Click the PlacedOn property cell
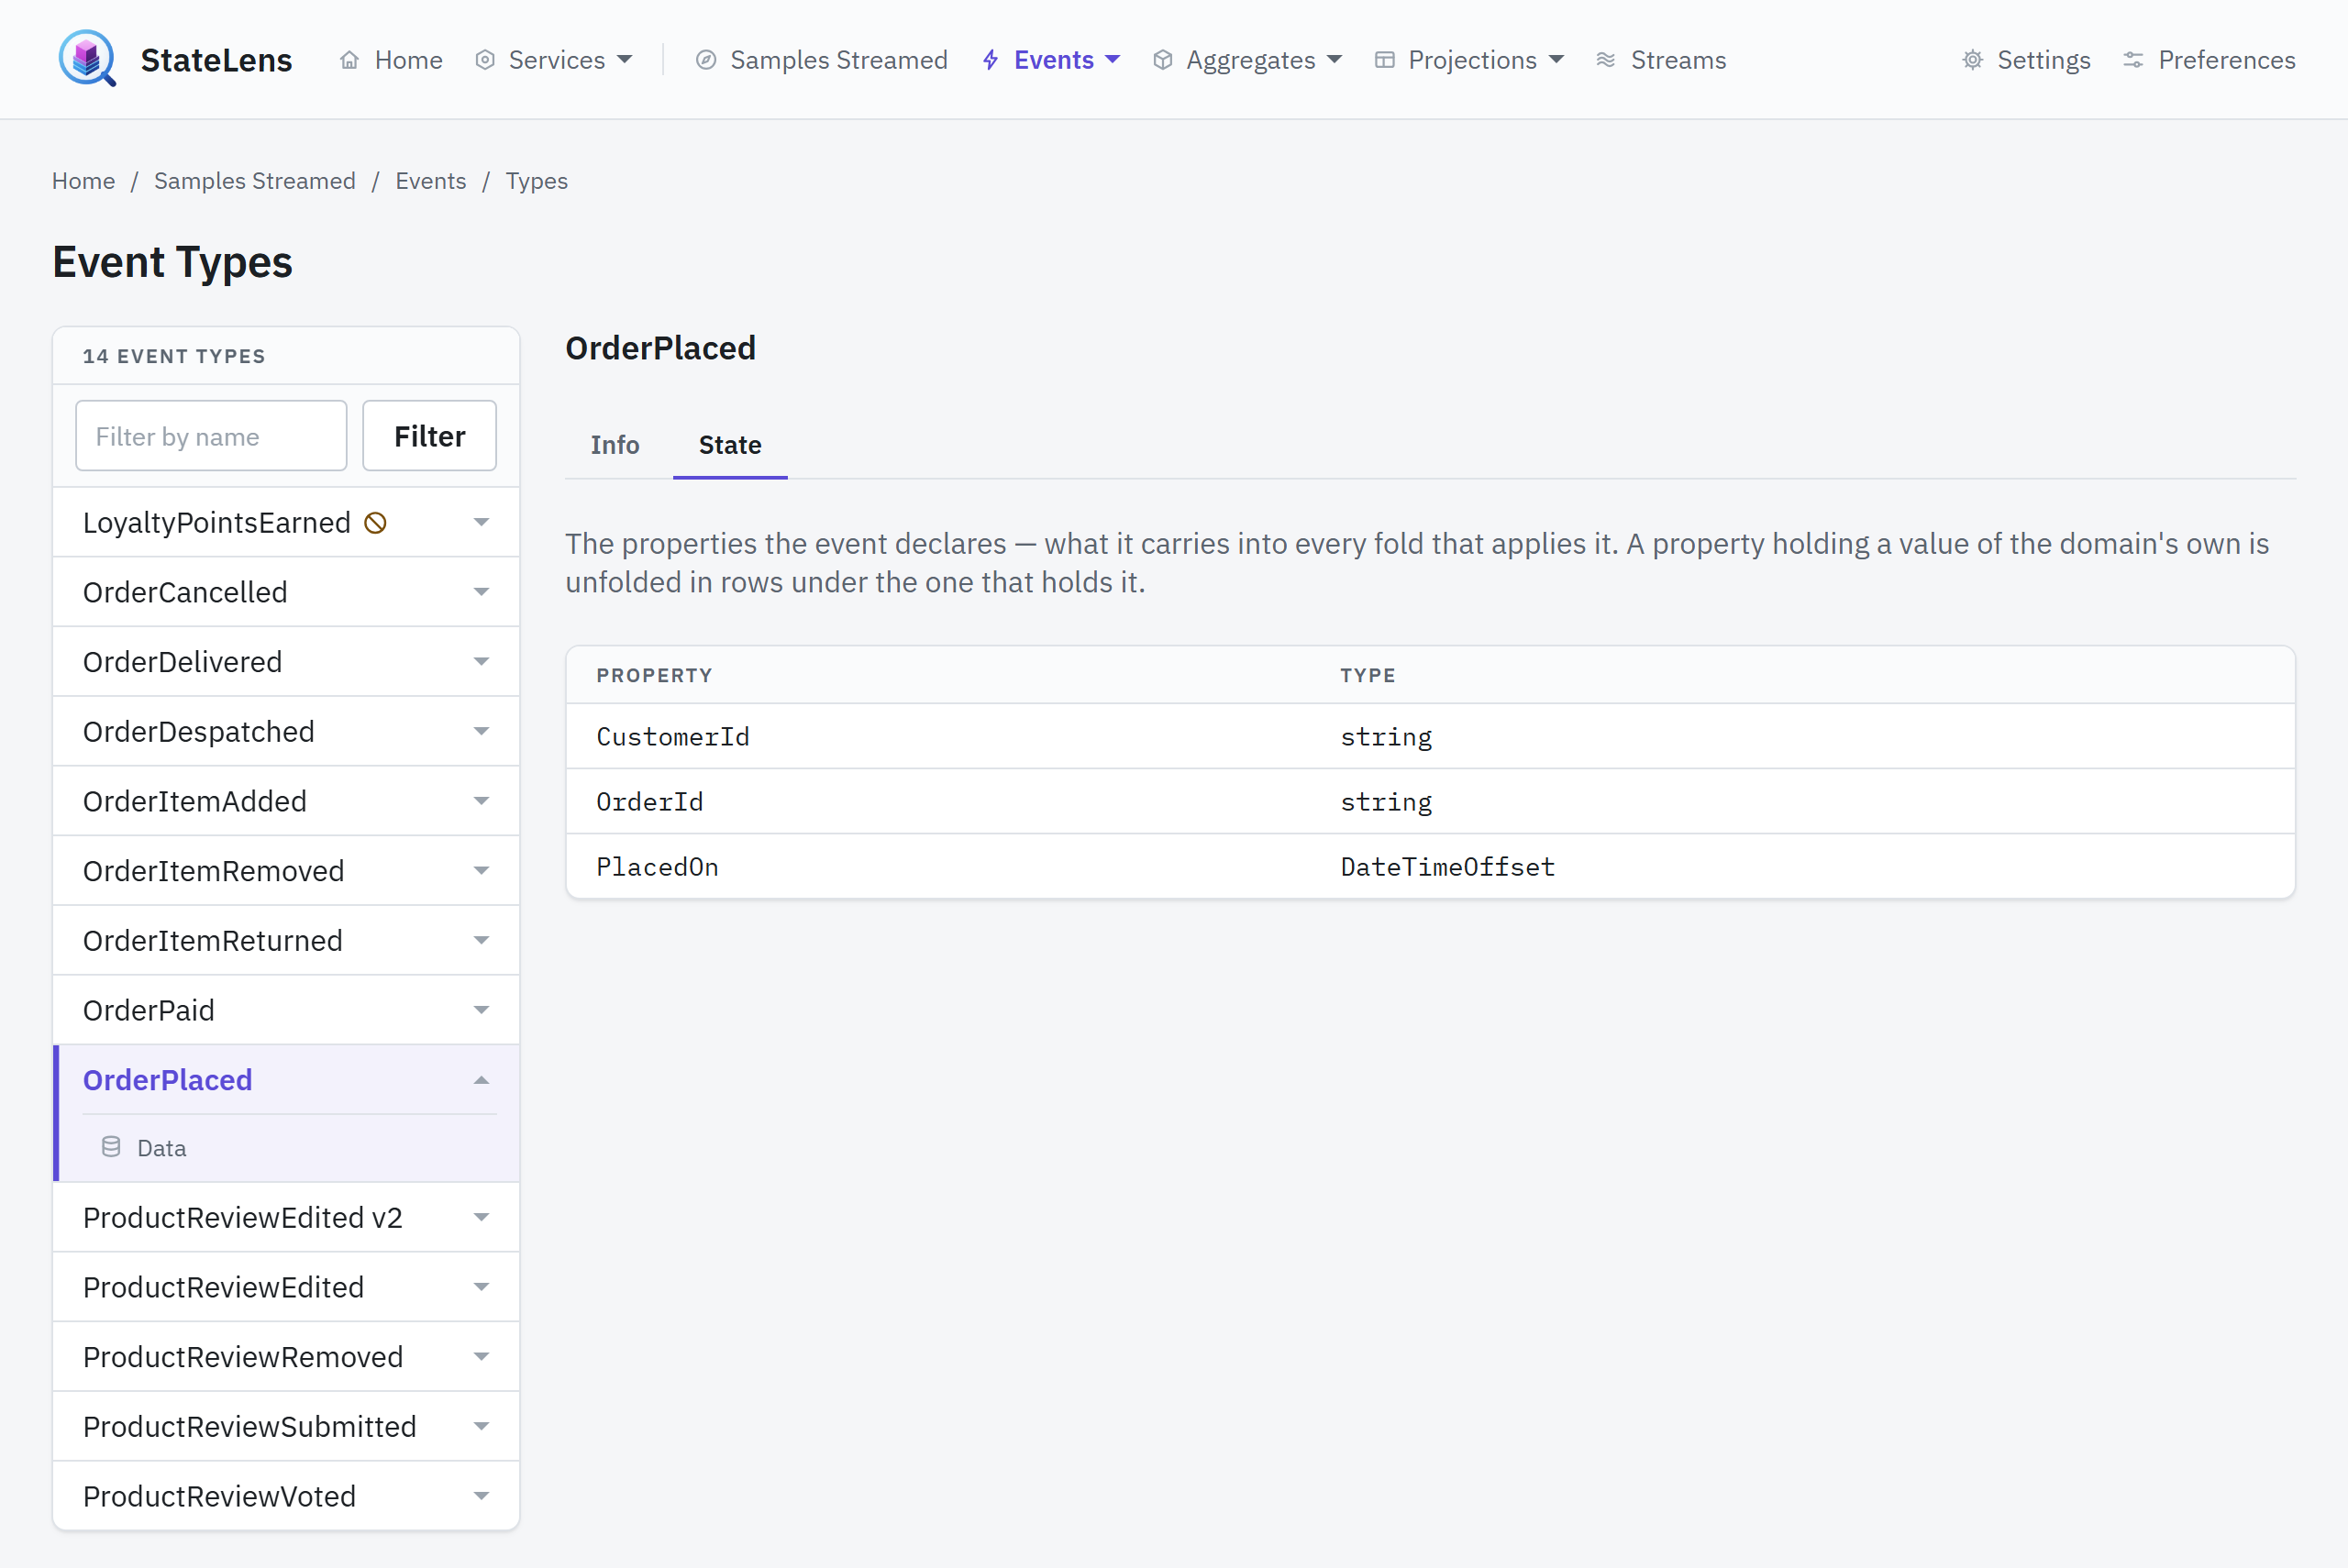 (657, 867)
